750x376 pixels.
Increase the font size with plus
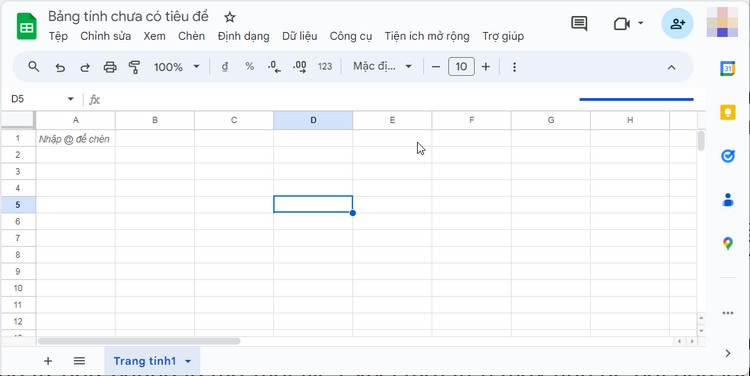pyautogui.click(x=485, y=67)
